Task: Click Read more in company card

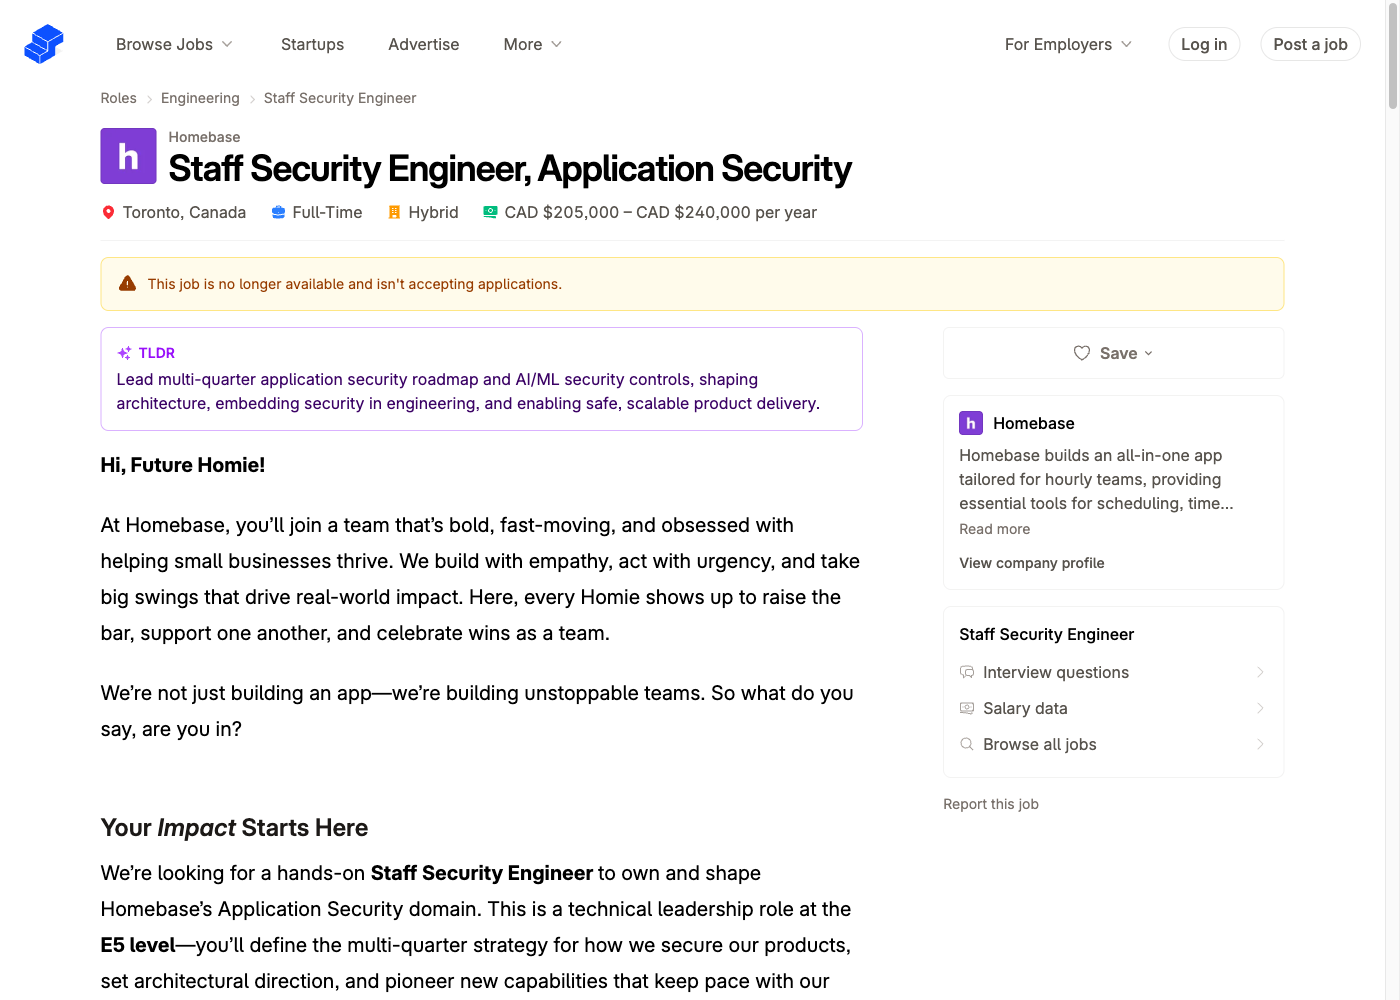Action: [994, 529]
